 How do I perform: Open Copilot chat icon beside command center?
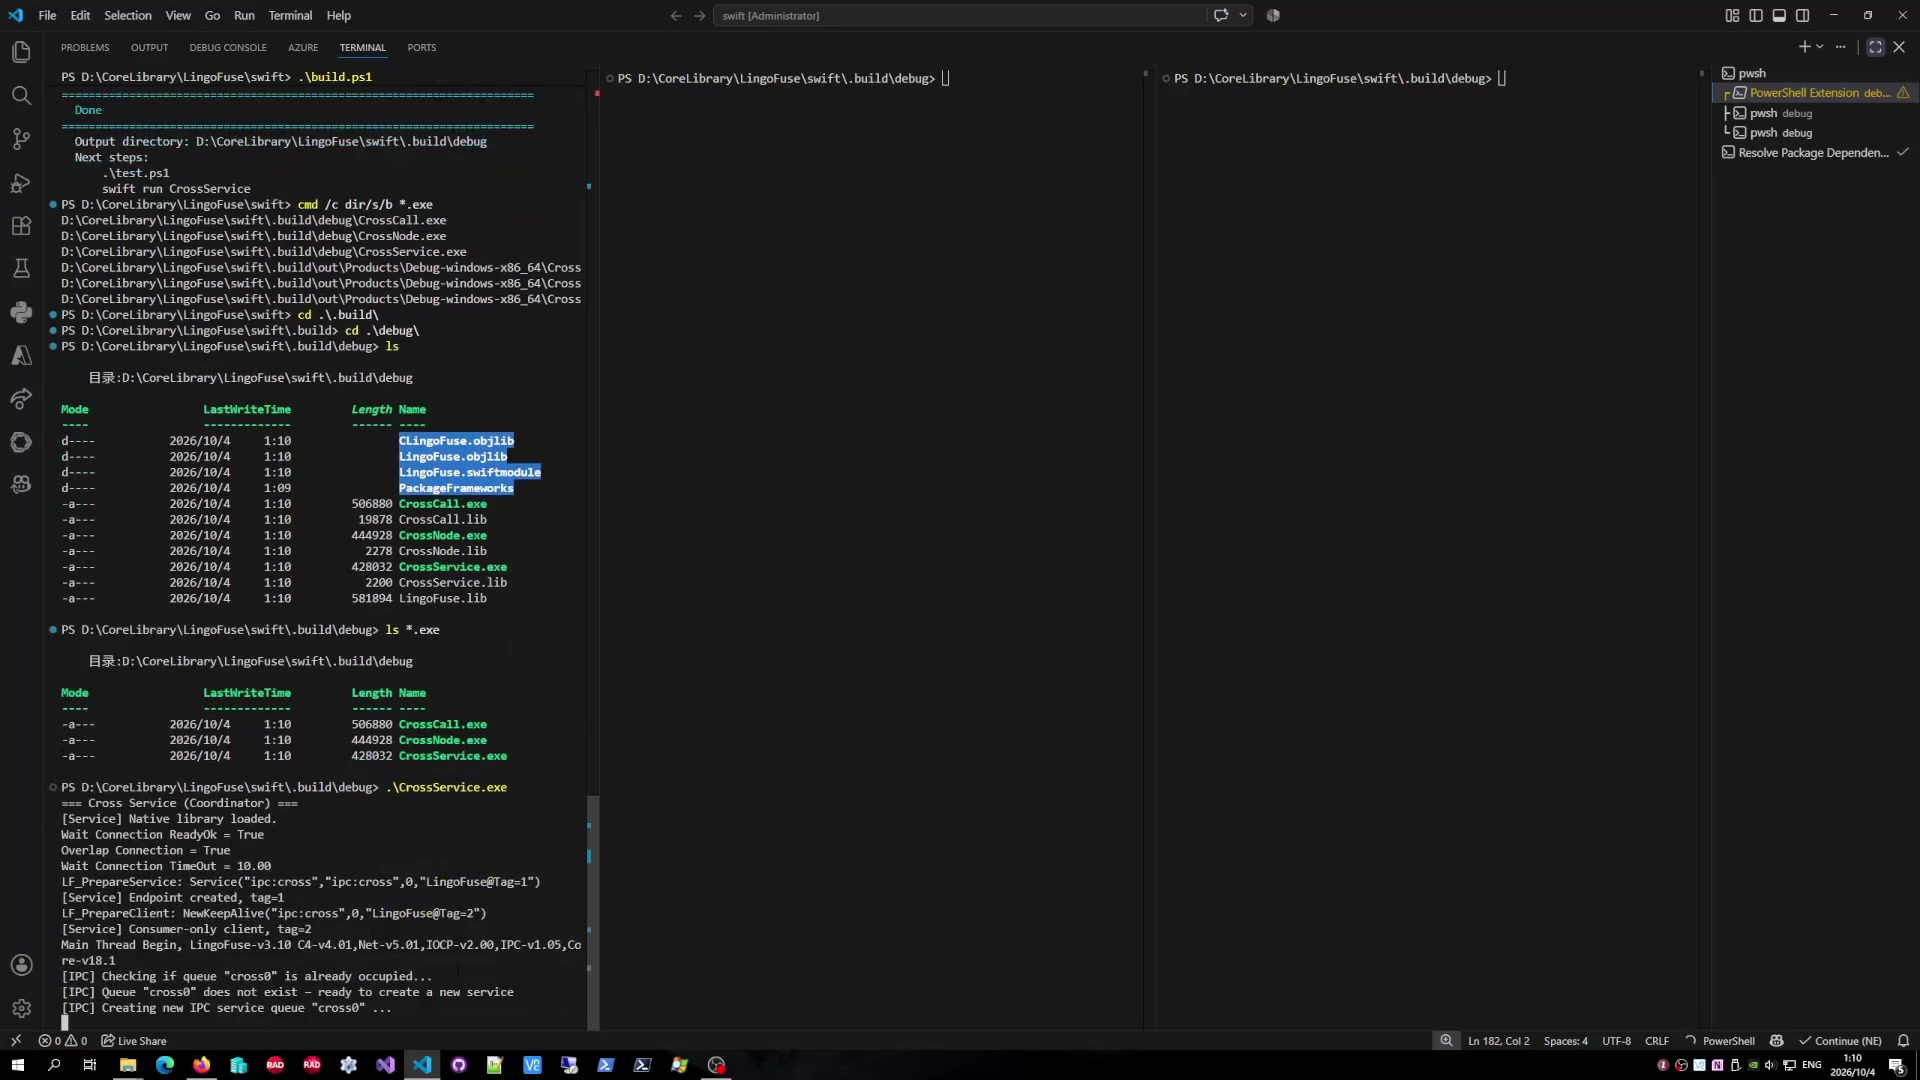tap(1221, 15)
